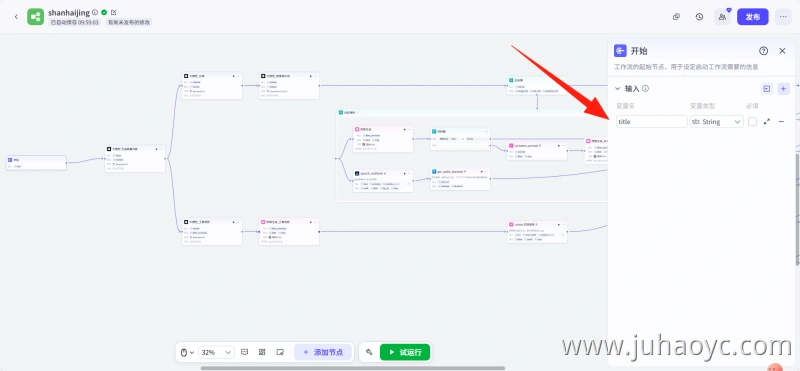This screenshot has width=800, height=371.
Task: Toggle the 必填 checkbox for title
Action: [752, 121]
